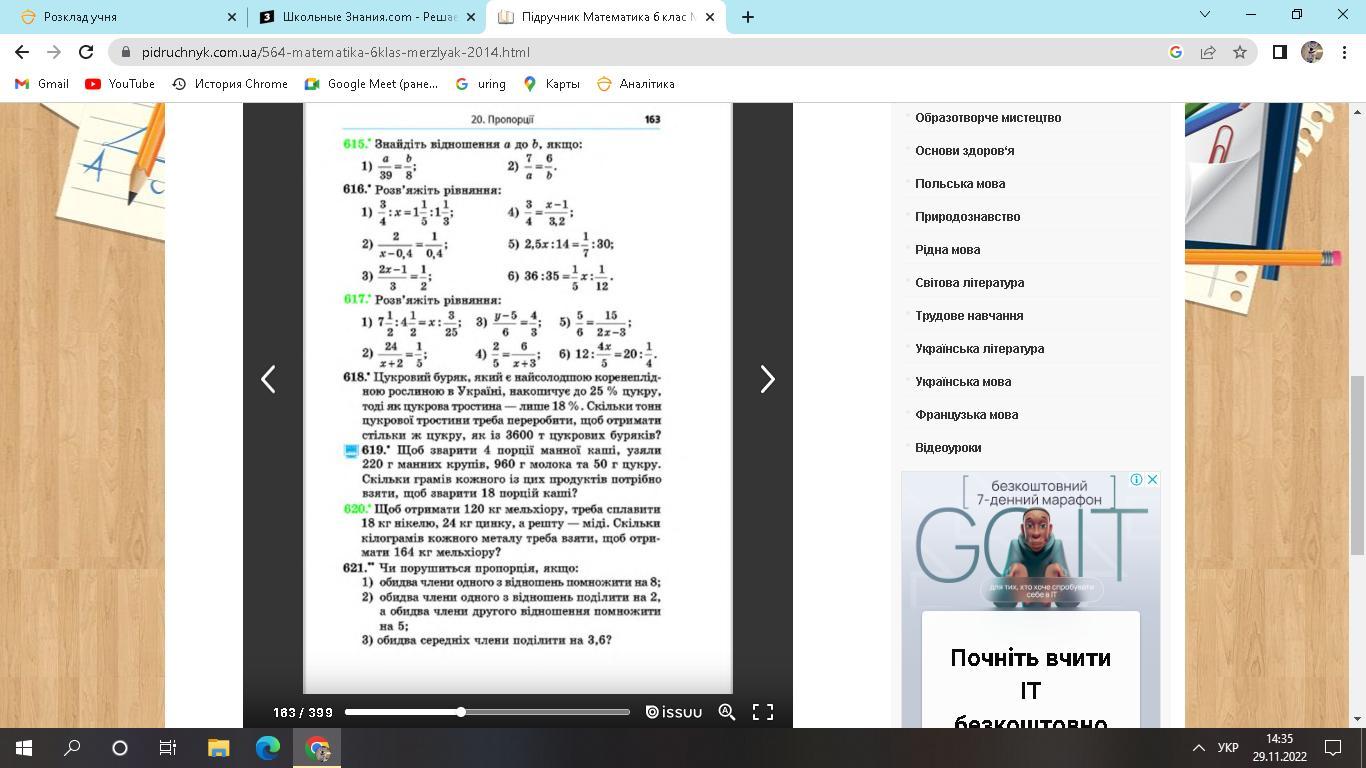Viewport: 1366px width, 768px height.
Task: Enter fullscreen mode in the viewer
Action: [x=763, y=712]
